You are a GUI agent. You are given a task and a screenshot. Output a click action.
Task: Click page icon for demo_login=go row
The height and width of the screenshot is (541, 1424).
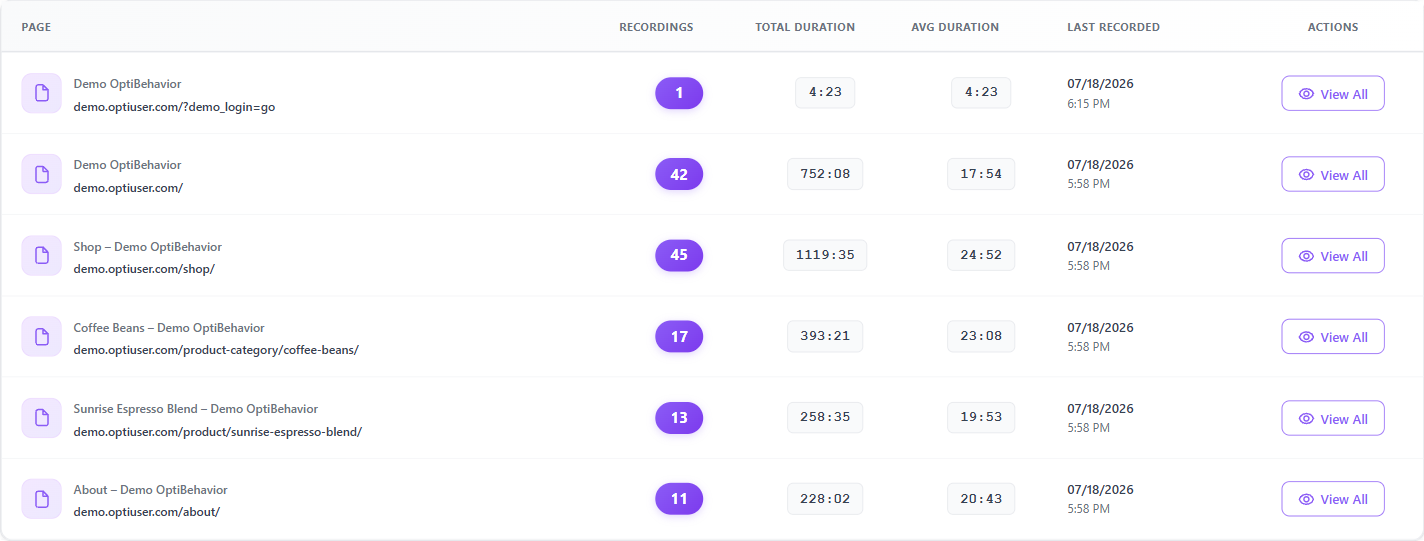coord(41,93)
